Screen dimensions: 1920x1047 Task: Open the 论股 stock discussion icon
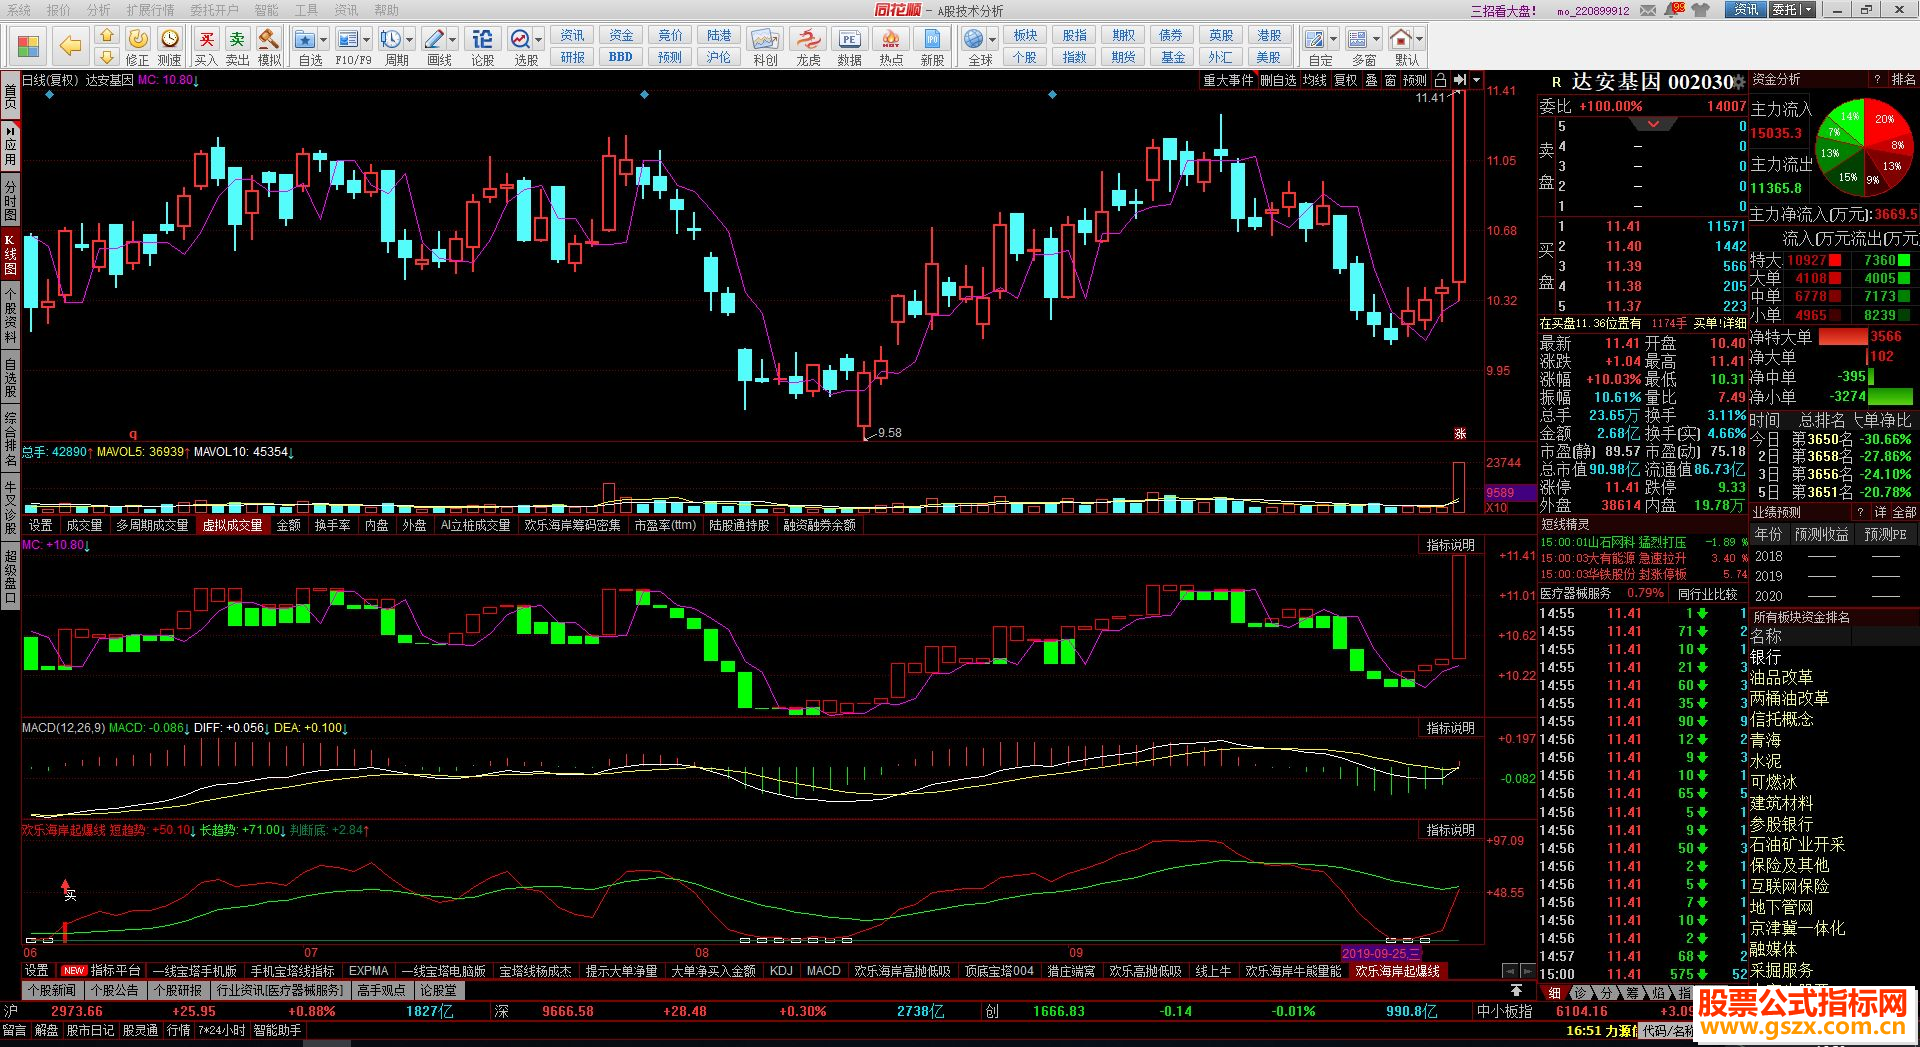[x=482, y=46]
